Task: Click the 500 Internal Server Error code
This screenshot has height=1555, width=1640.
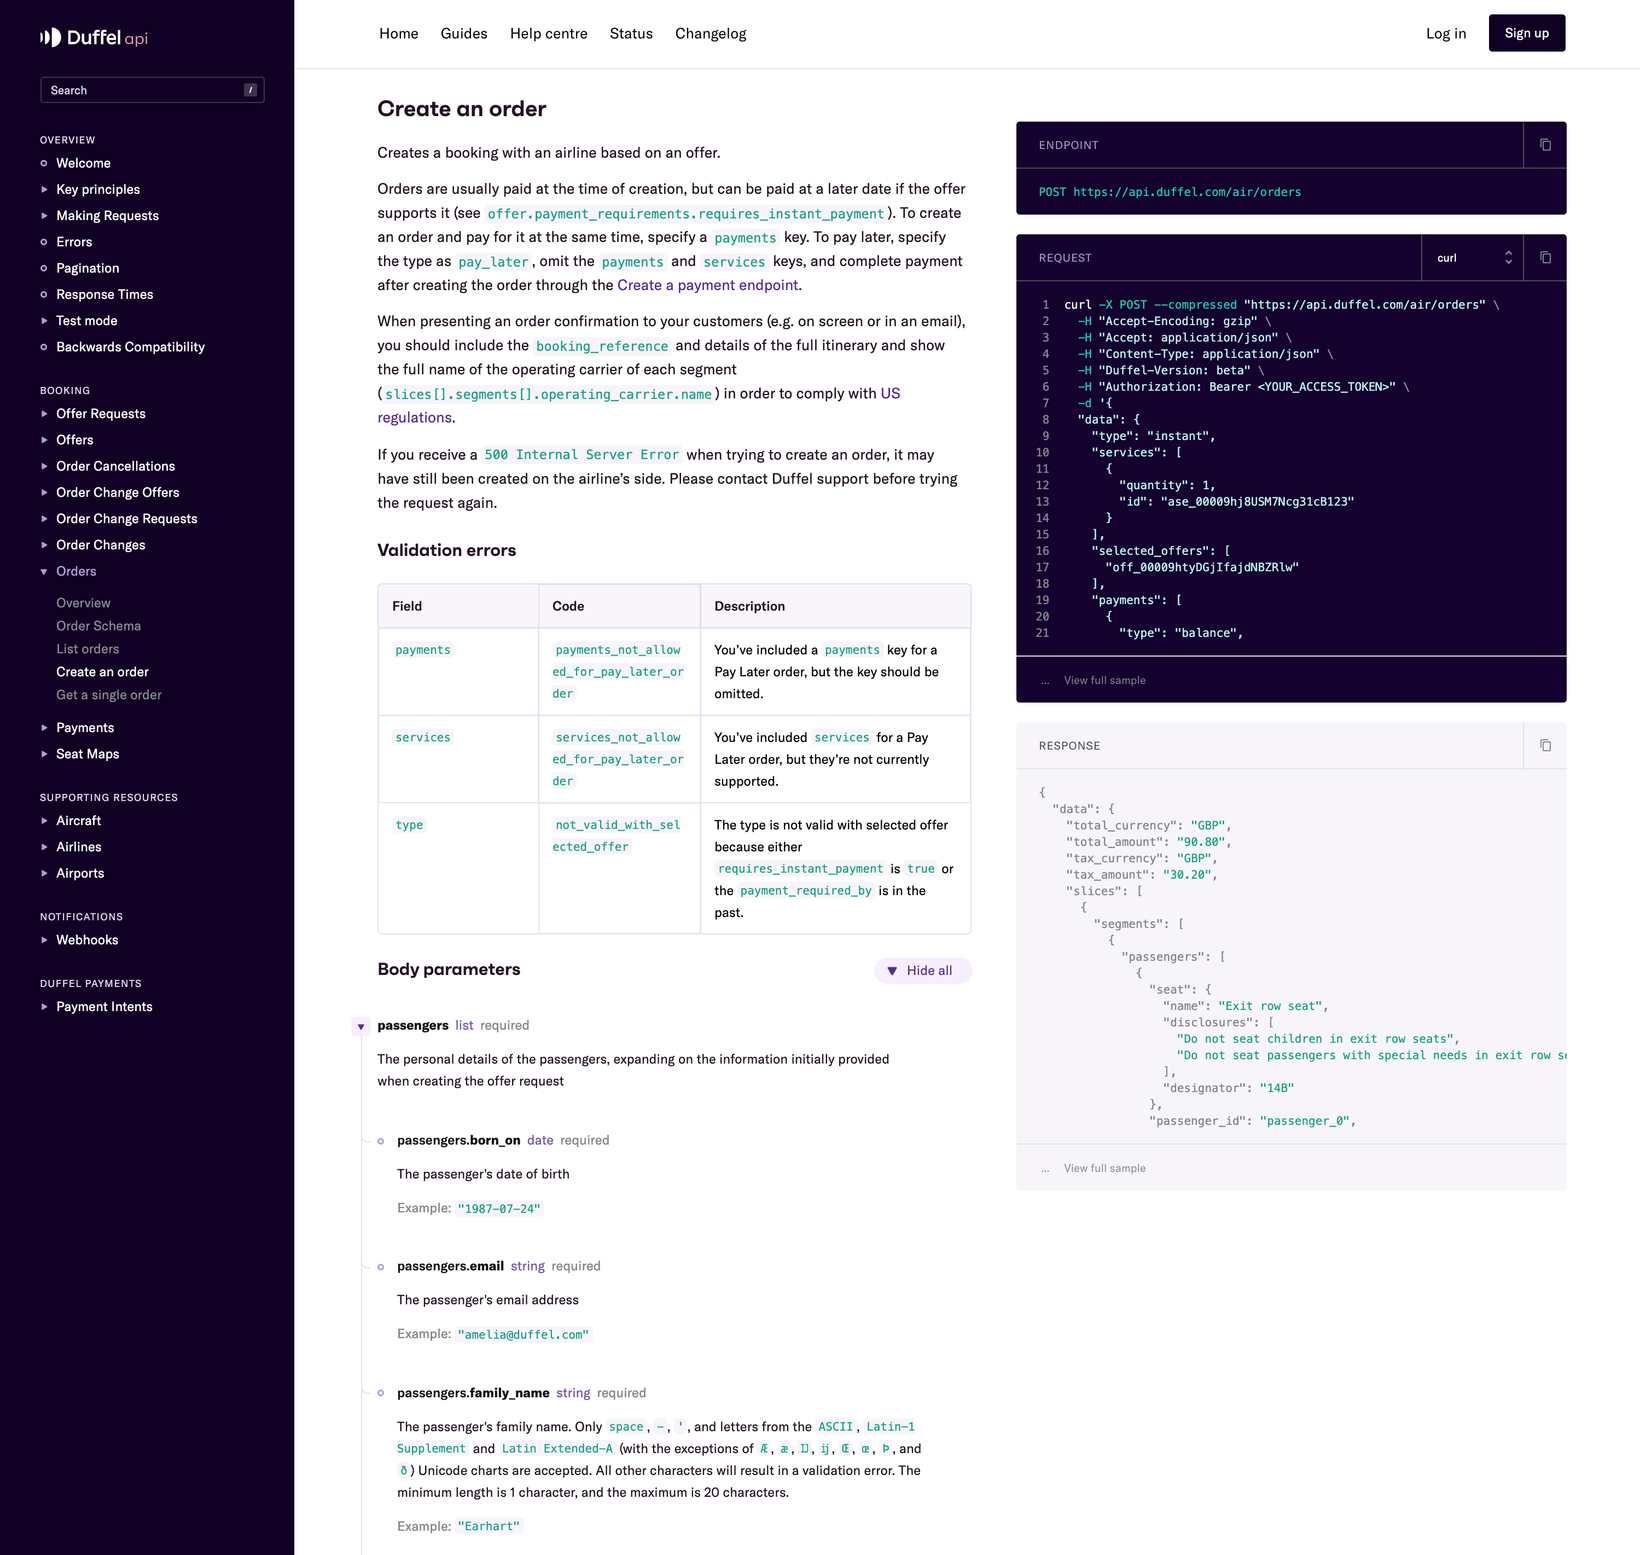Action: pyautogui.click(x=581, y=455)
